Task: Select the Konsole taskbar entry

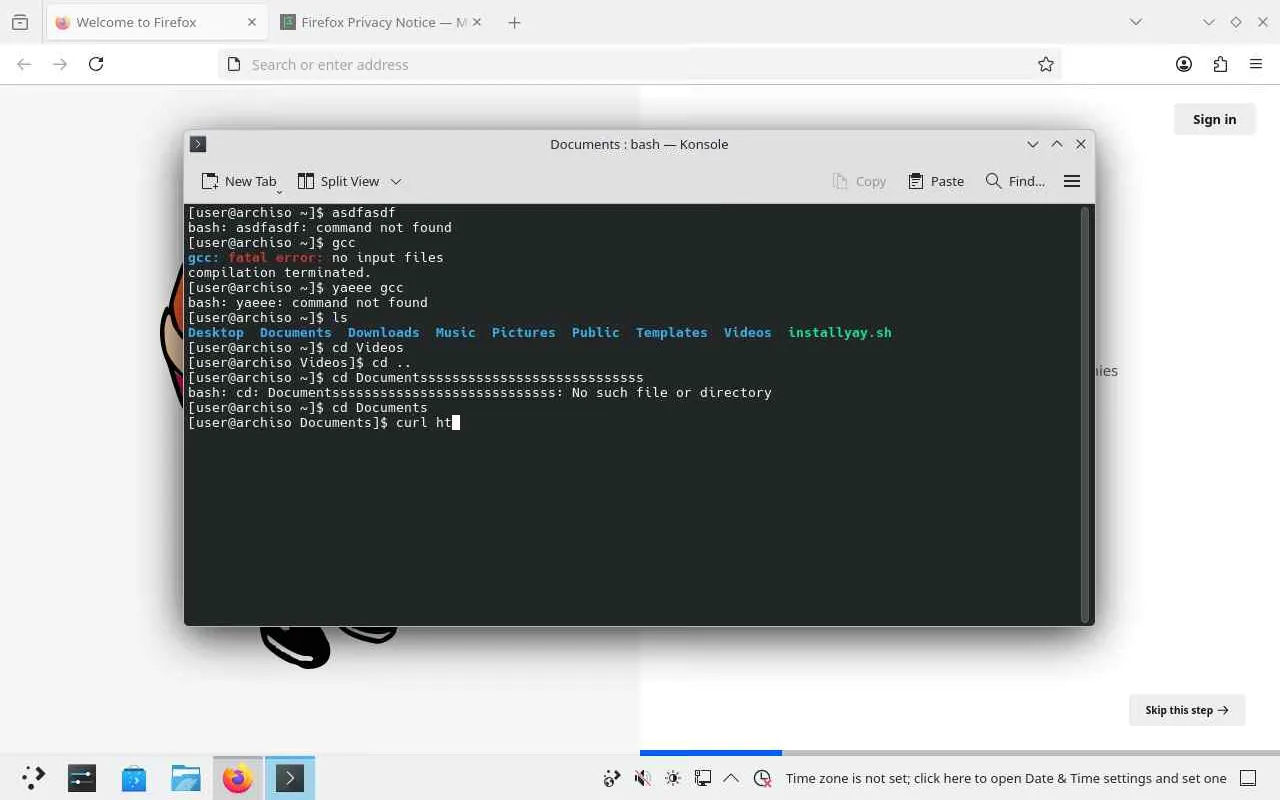Action: tap(290, 778)
